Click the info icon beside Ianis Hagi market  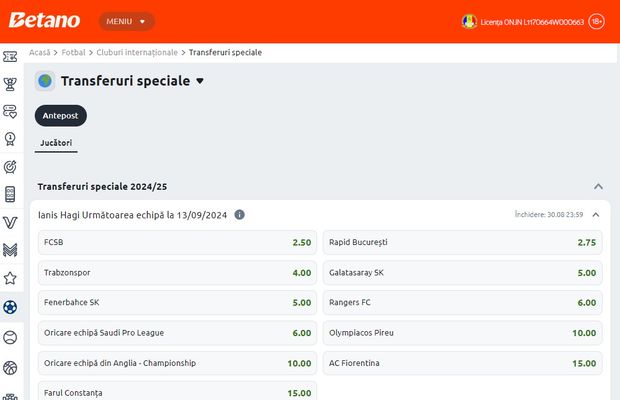click(240, 215)
